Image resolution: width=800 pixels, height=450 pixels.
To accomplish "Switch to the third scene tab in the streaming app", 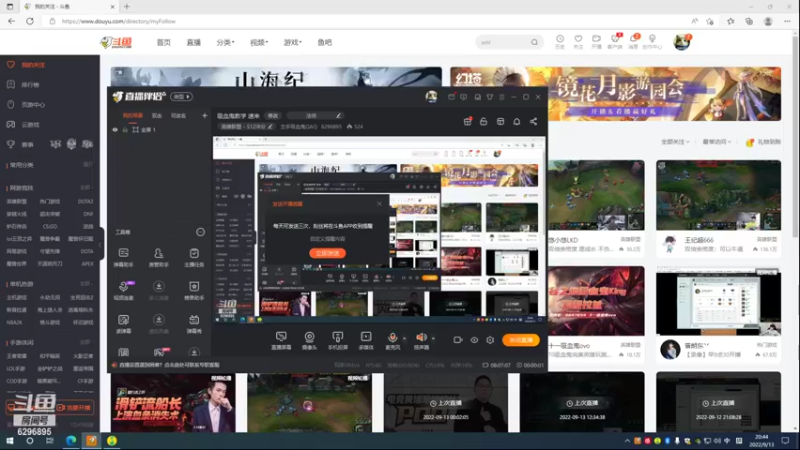I will point(178,116).
